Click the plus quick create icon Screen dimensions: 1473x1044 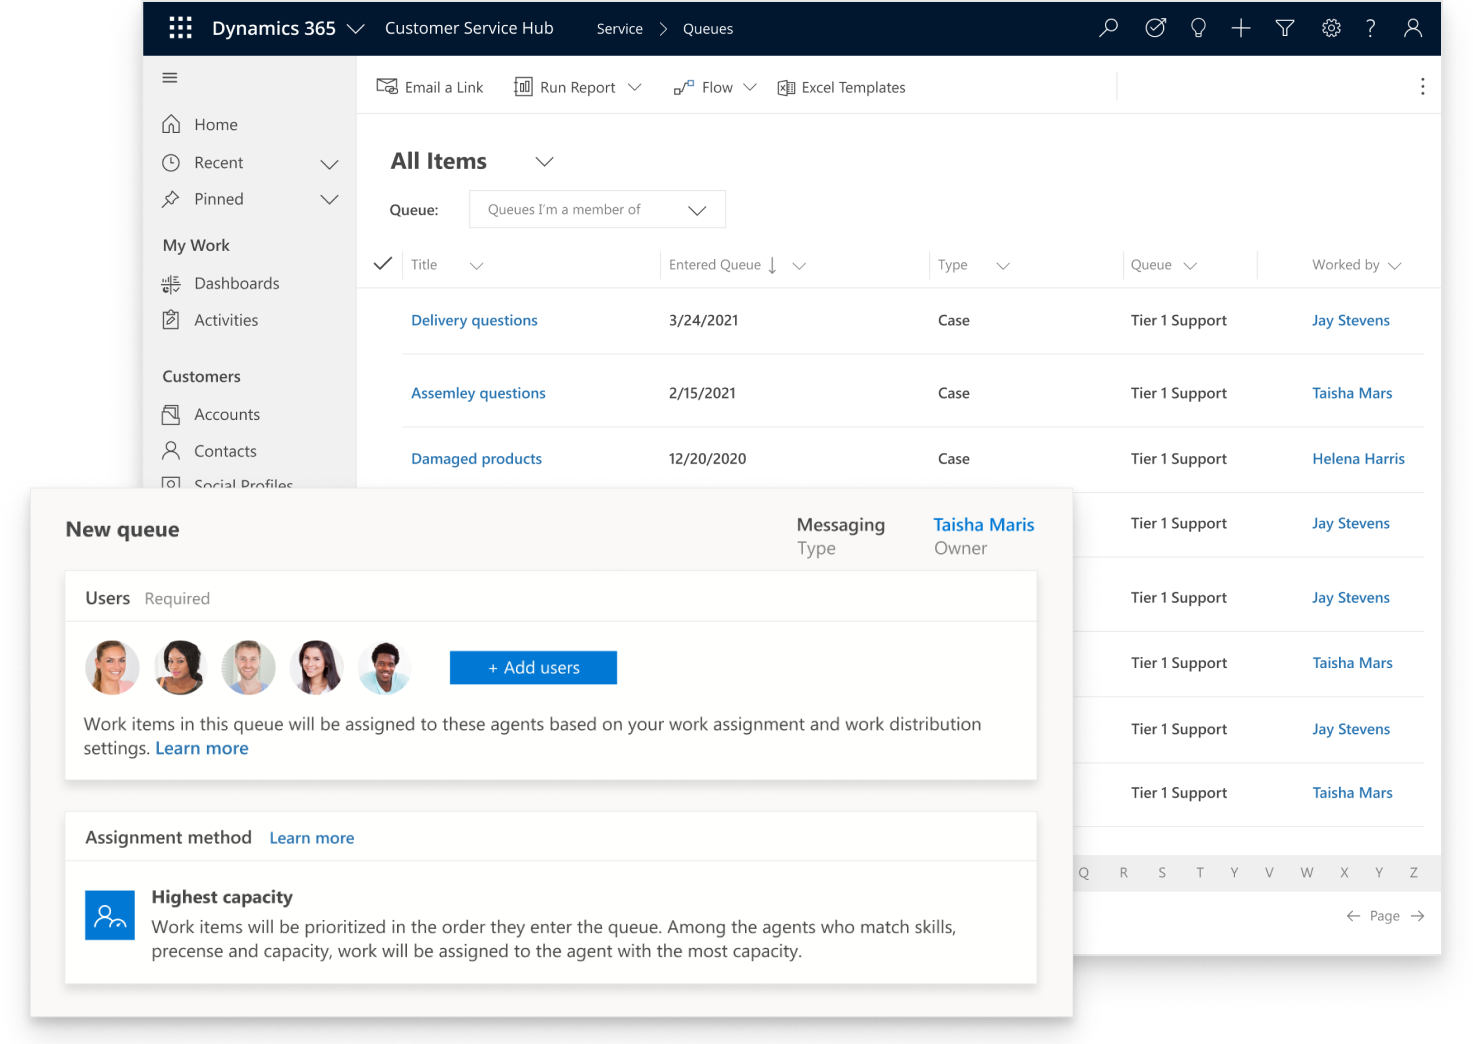[x=1241, y=28]
